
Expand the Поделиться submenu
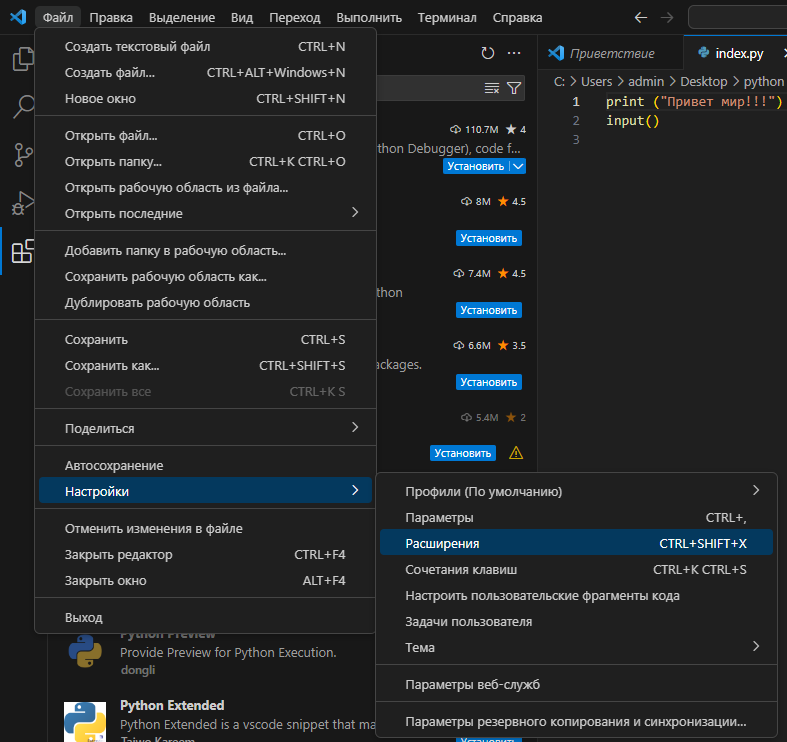pos(205,429)
